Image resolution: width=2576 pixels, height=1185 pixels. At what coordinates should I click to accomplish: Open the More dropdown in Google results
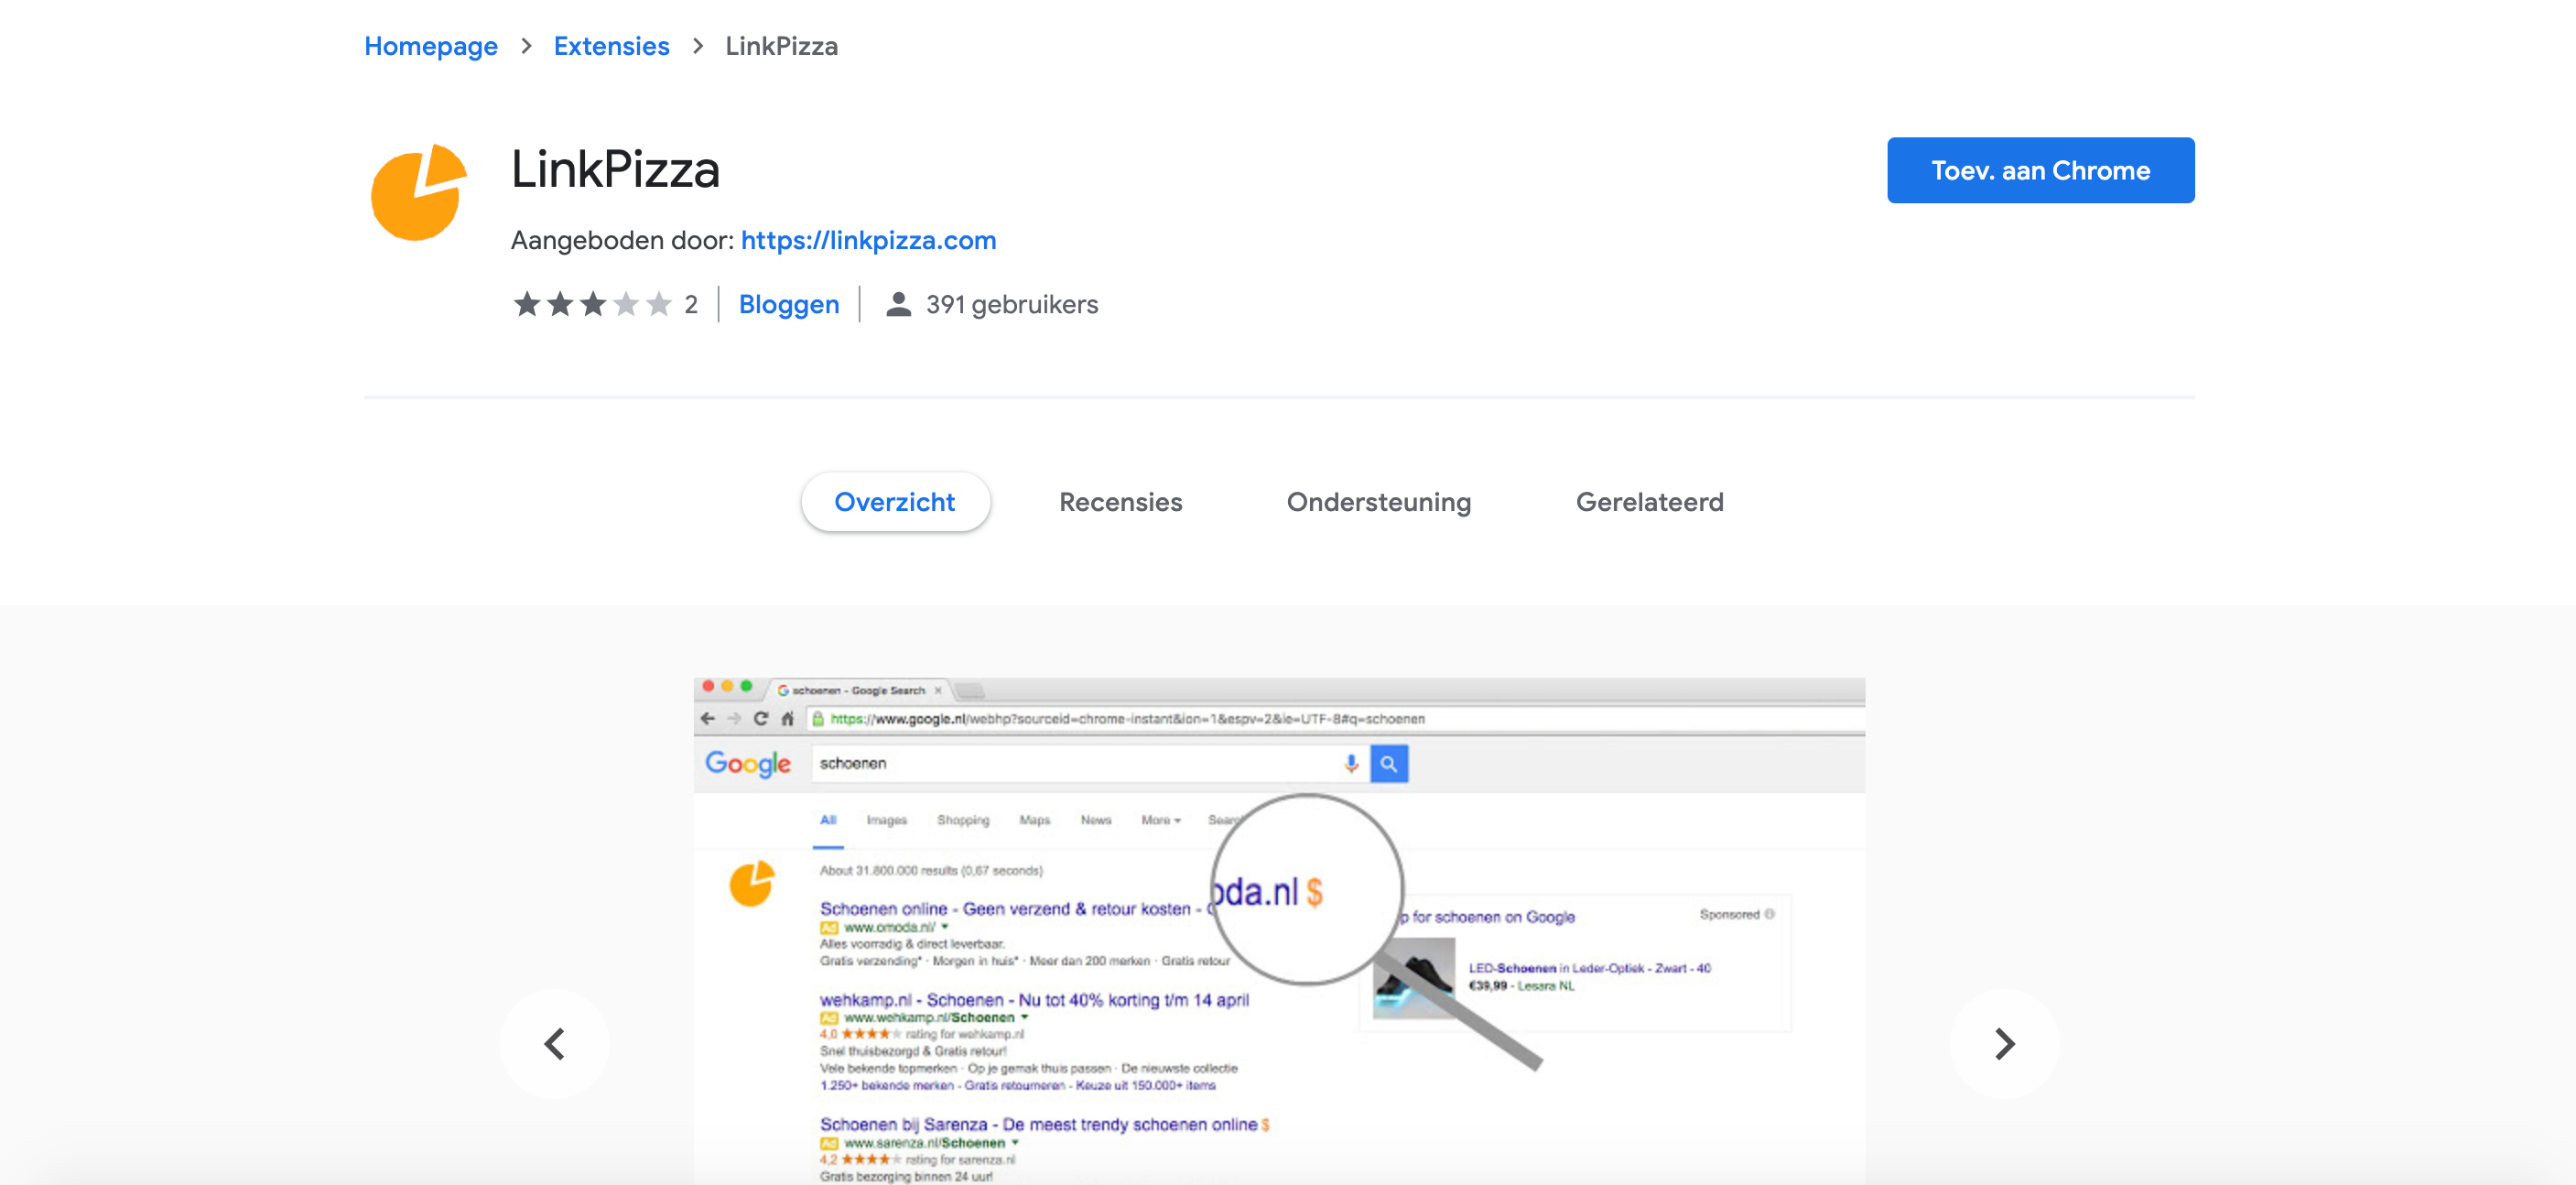(x=1160, y=820)
